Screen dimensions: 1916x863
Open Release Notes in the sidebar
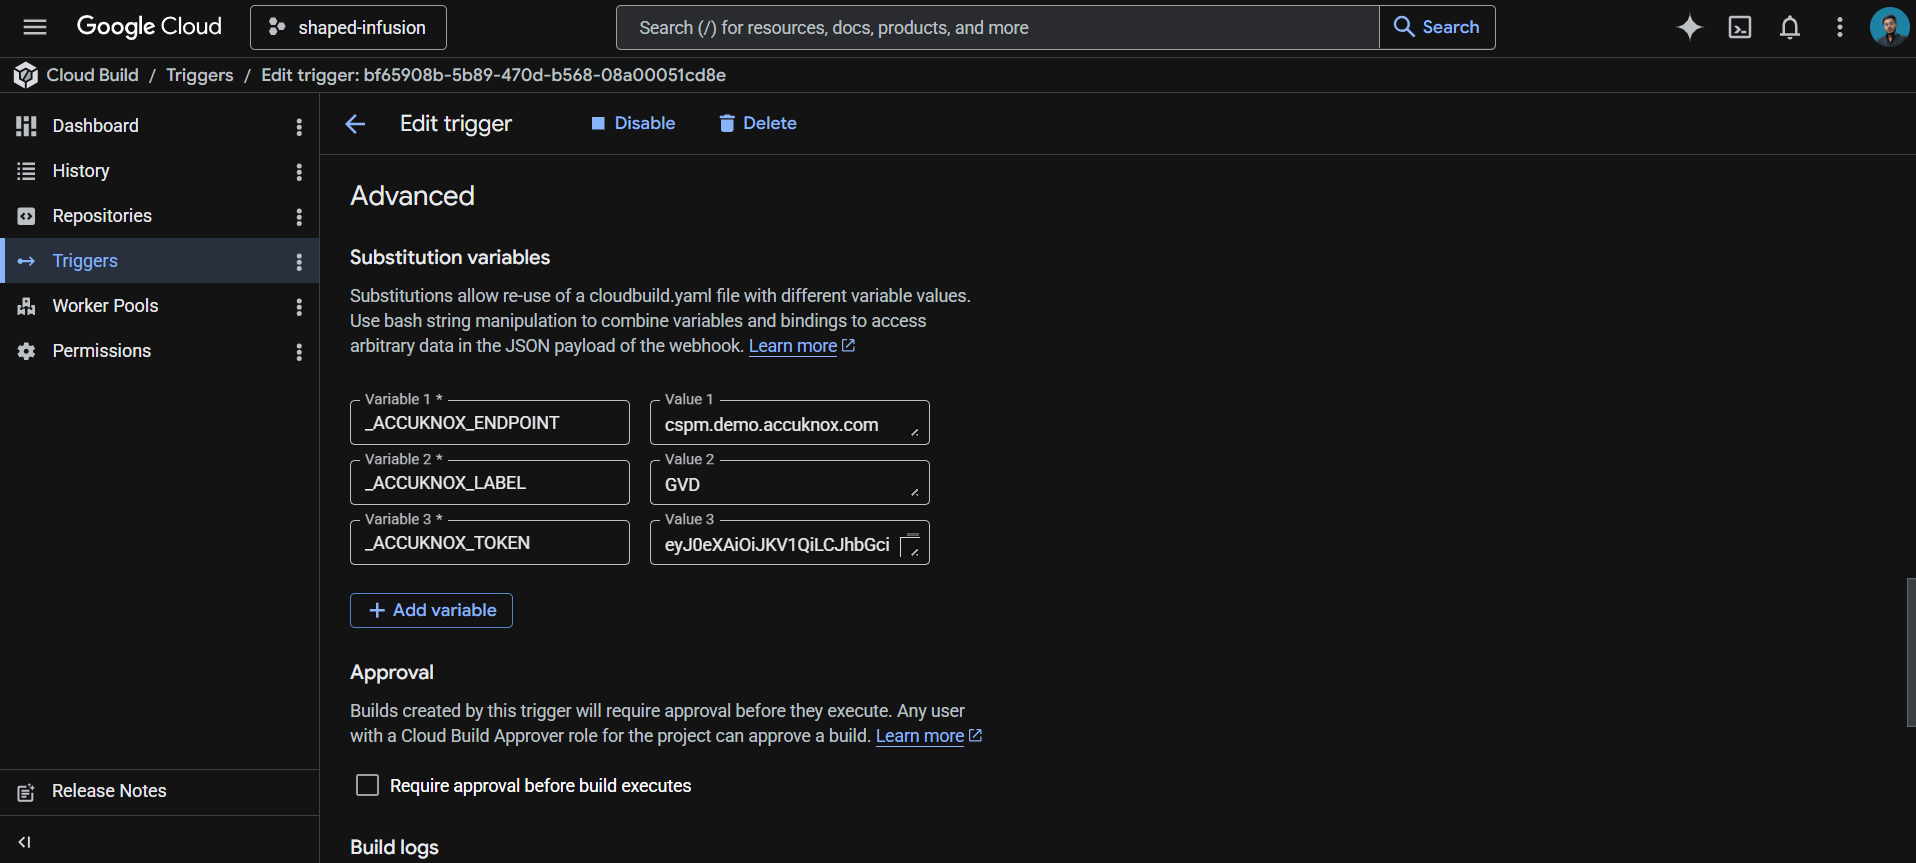pos(160,792)
